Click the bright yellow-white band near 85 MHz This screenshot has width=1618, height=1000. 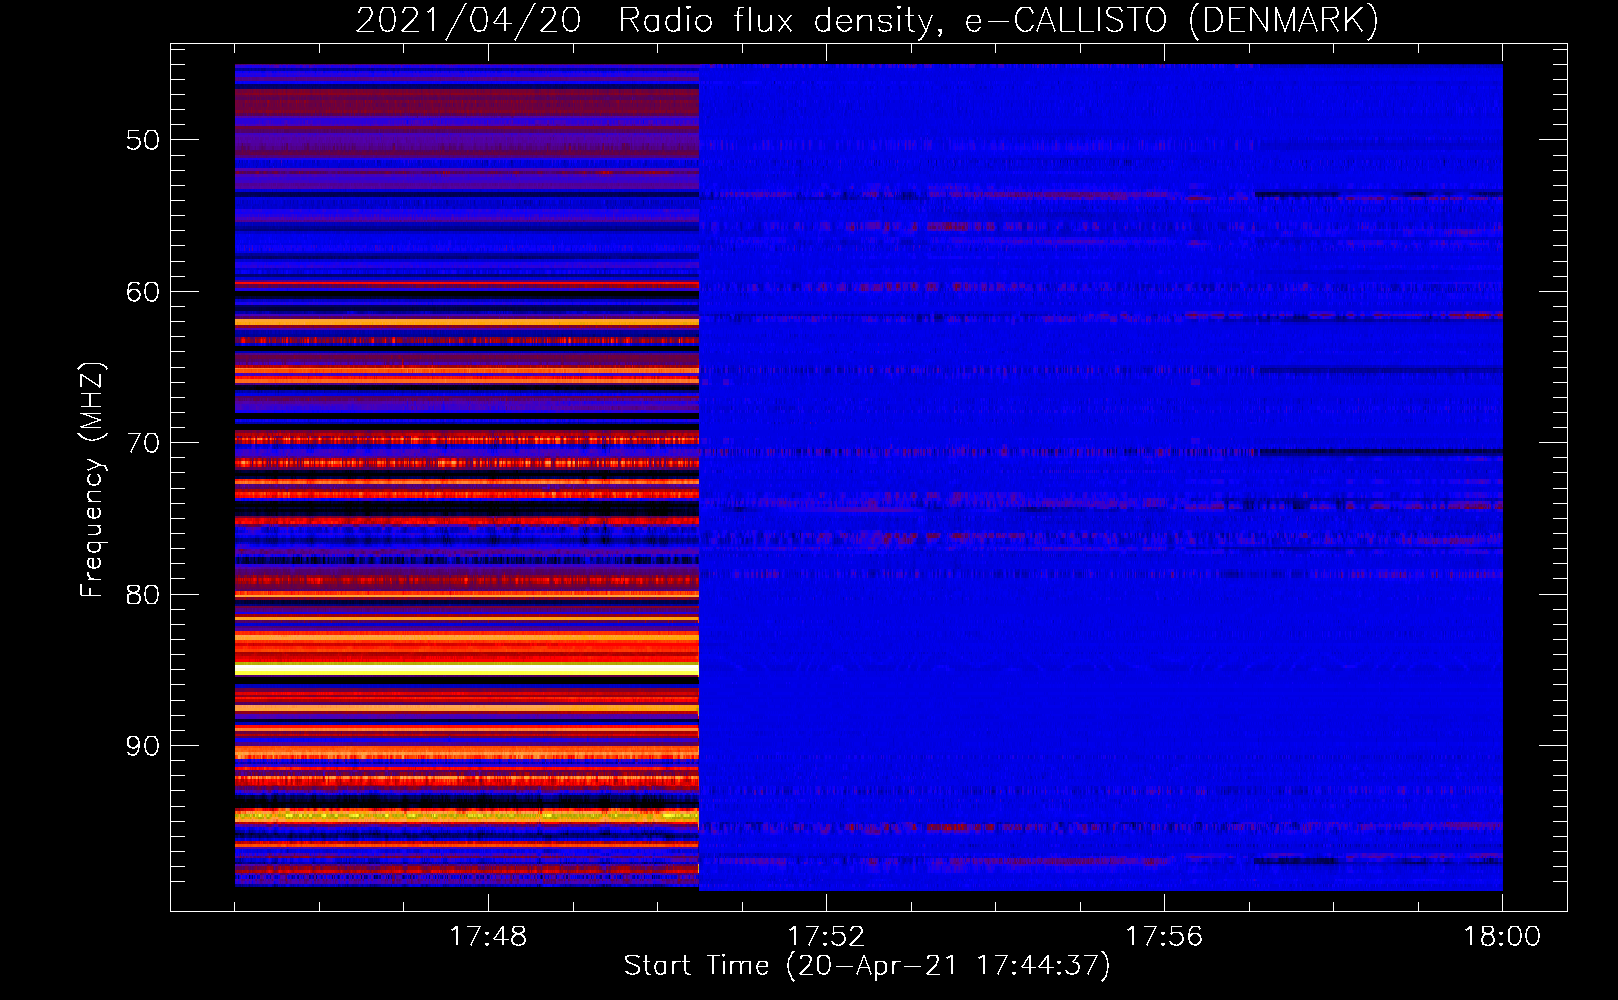click(467, 669)
